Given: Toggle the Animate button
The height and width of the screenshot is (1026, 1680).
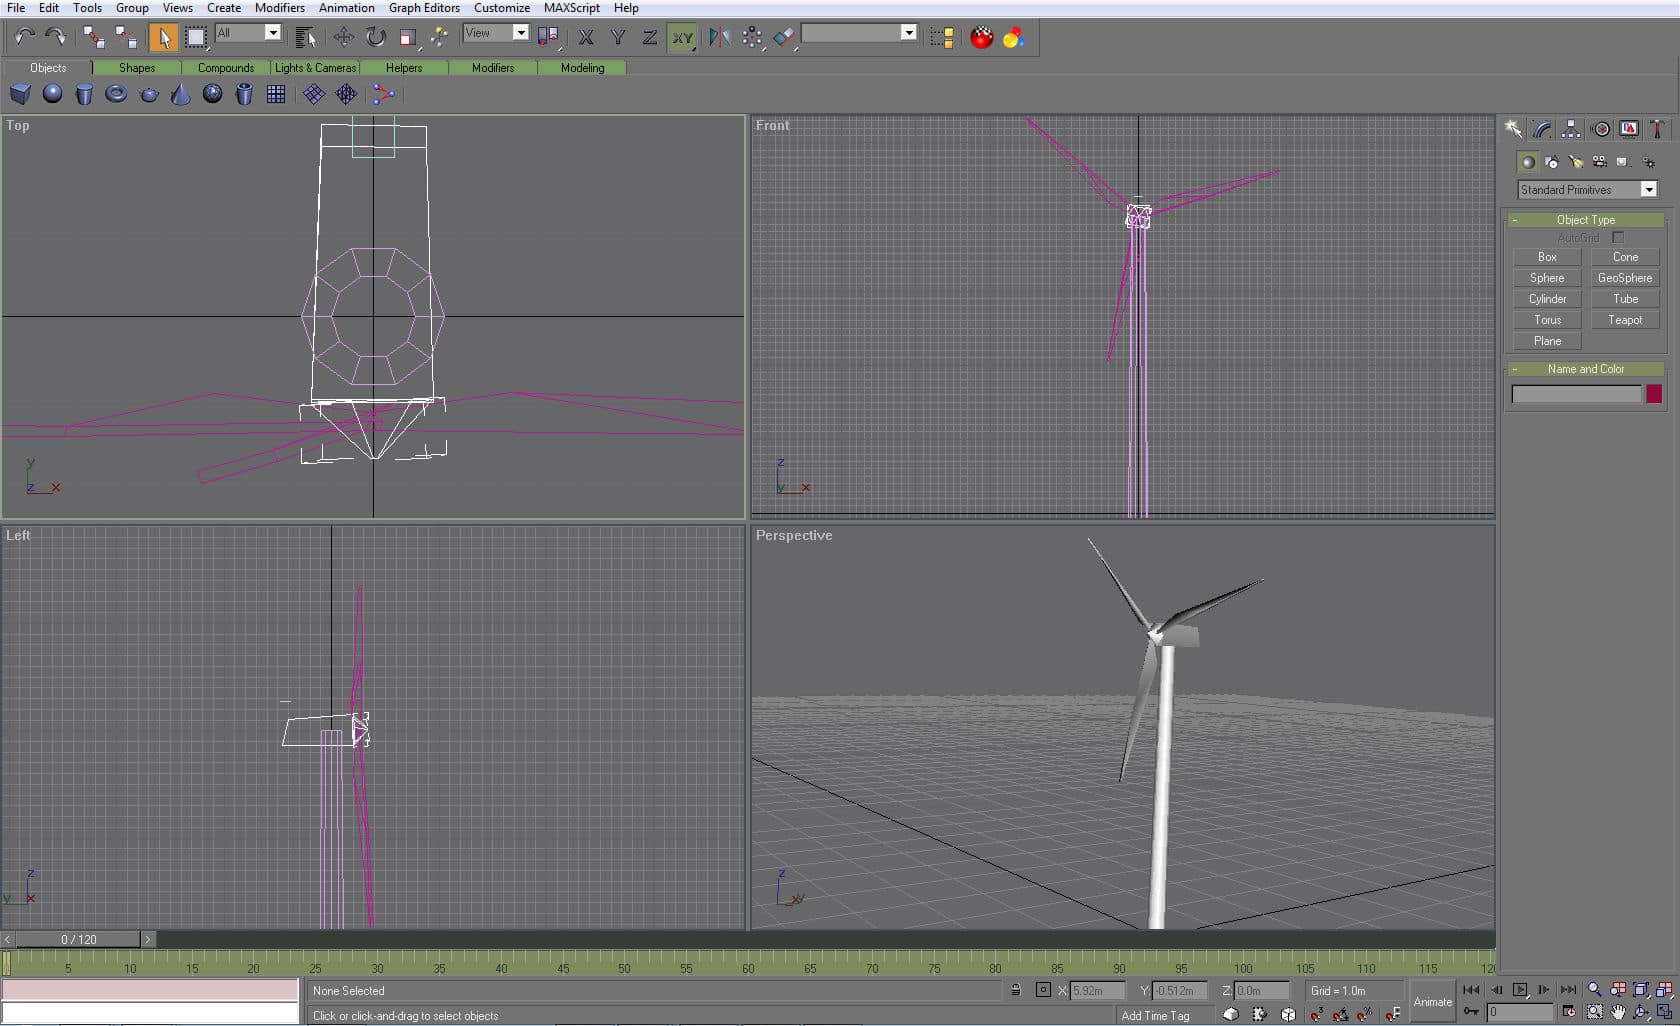Looking at the screenshot, I should 1432,1002.
